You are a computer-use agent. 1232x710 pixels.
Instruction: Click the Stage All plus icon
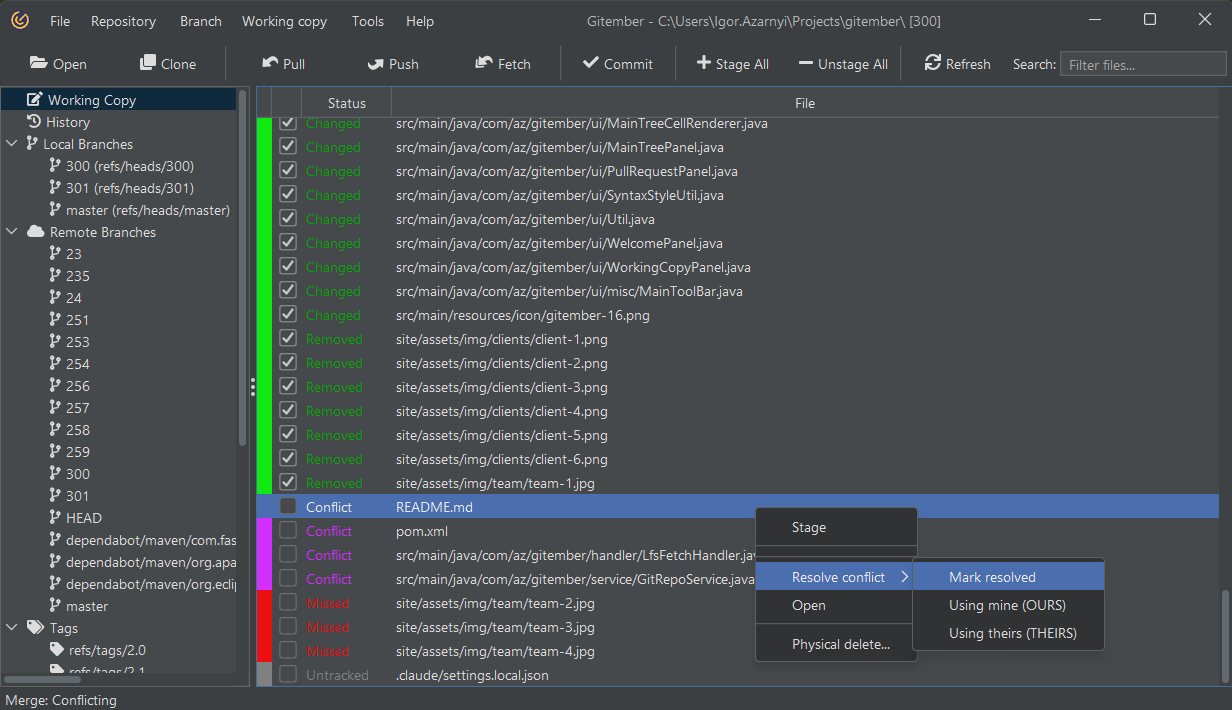tap(704, 63)
